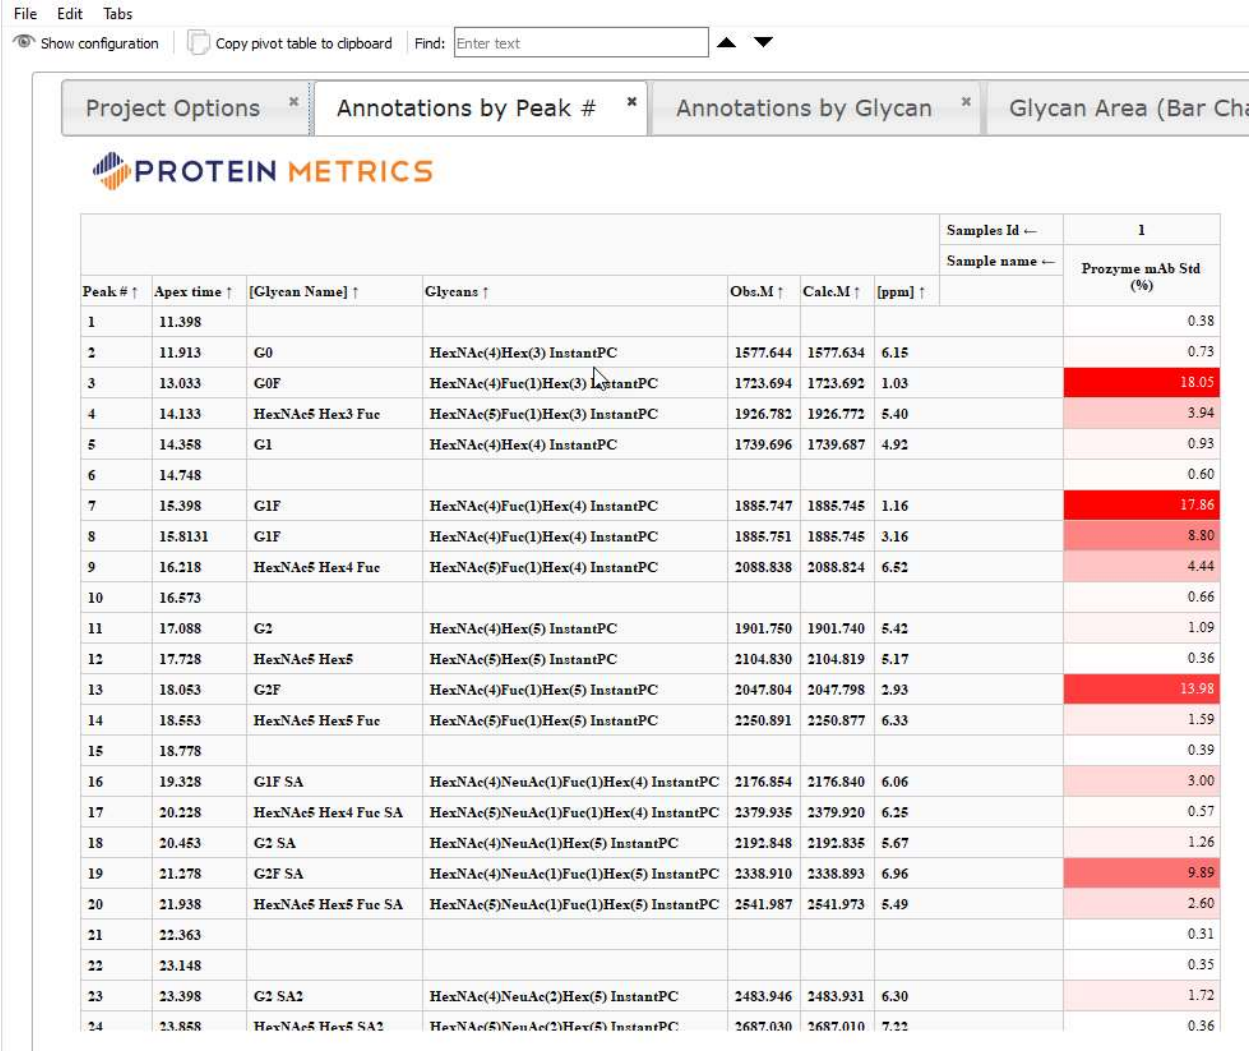
Task: Open the File menu
Action: coord(25,14)
